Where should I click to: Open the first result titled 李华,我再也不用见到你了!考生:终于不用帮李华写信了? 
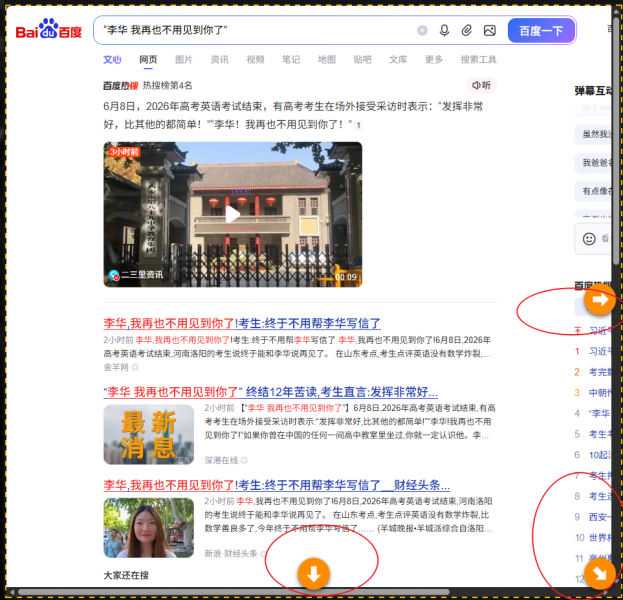click(x=242, y=323)
